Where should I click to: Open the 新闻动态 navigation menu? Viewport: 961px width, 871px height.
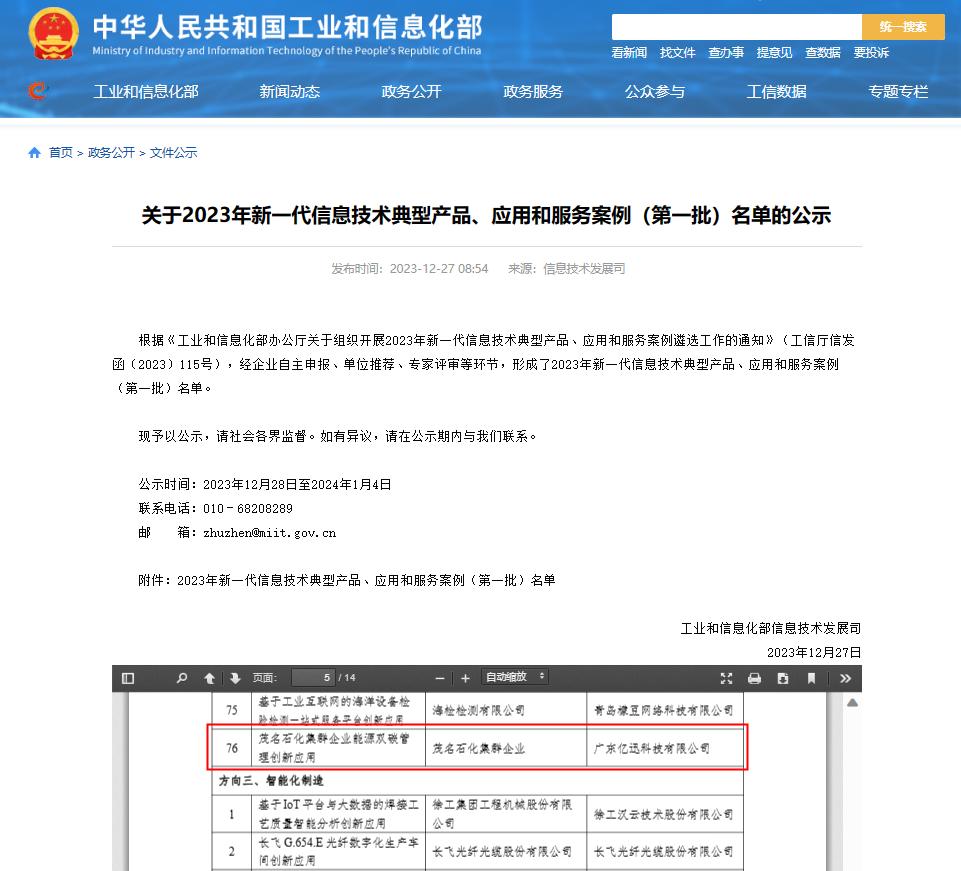point(289,92)
